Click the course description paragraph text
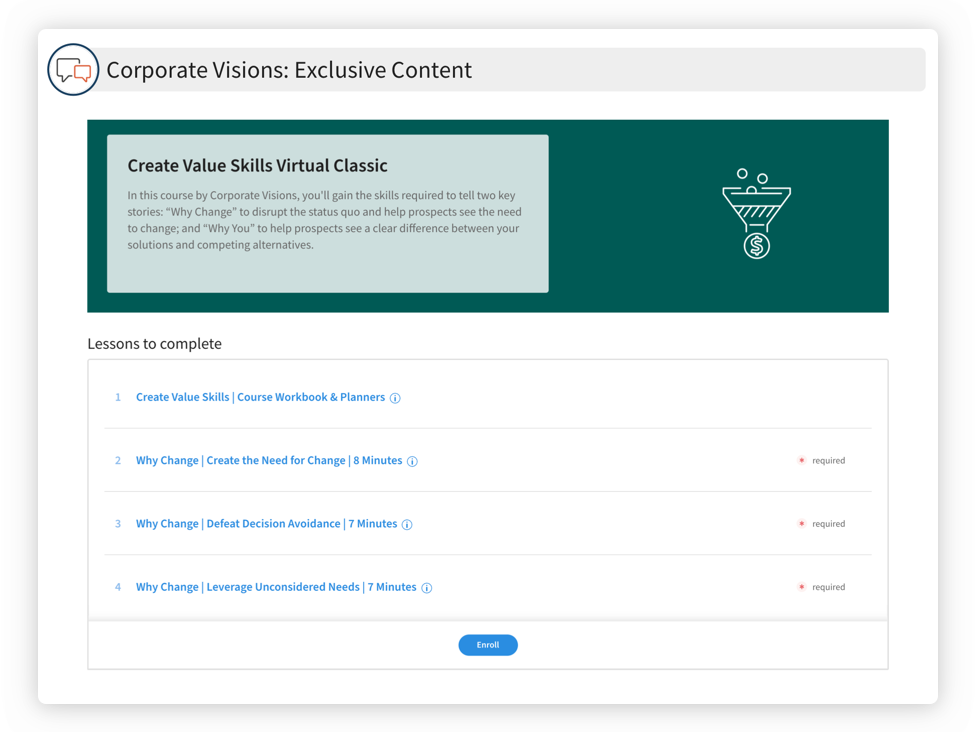 (x=324, y=220)
